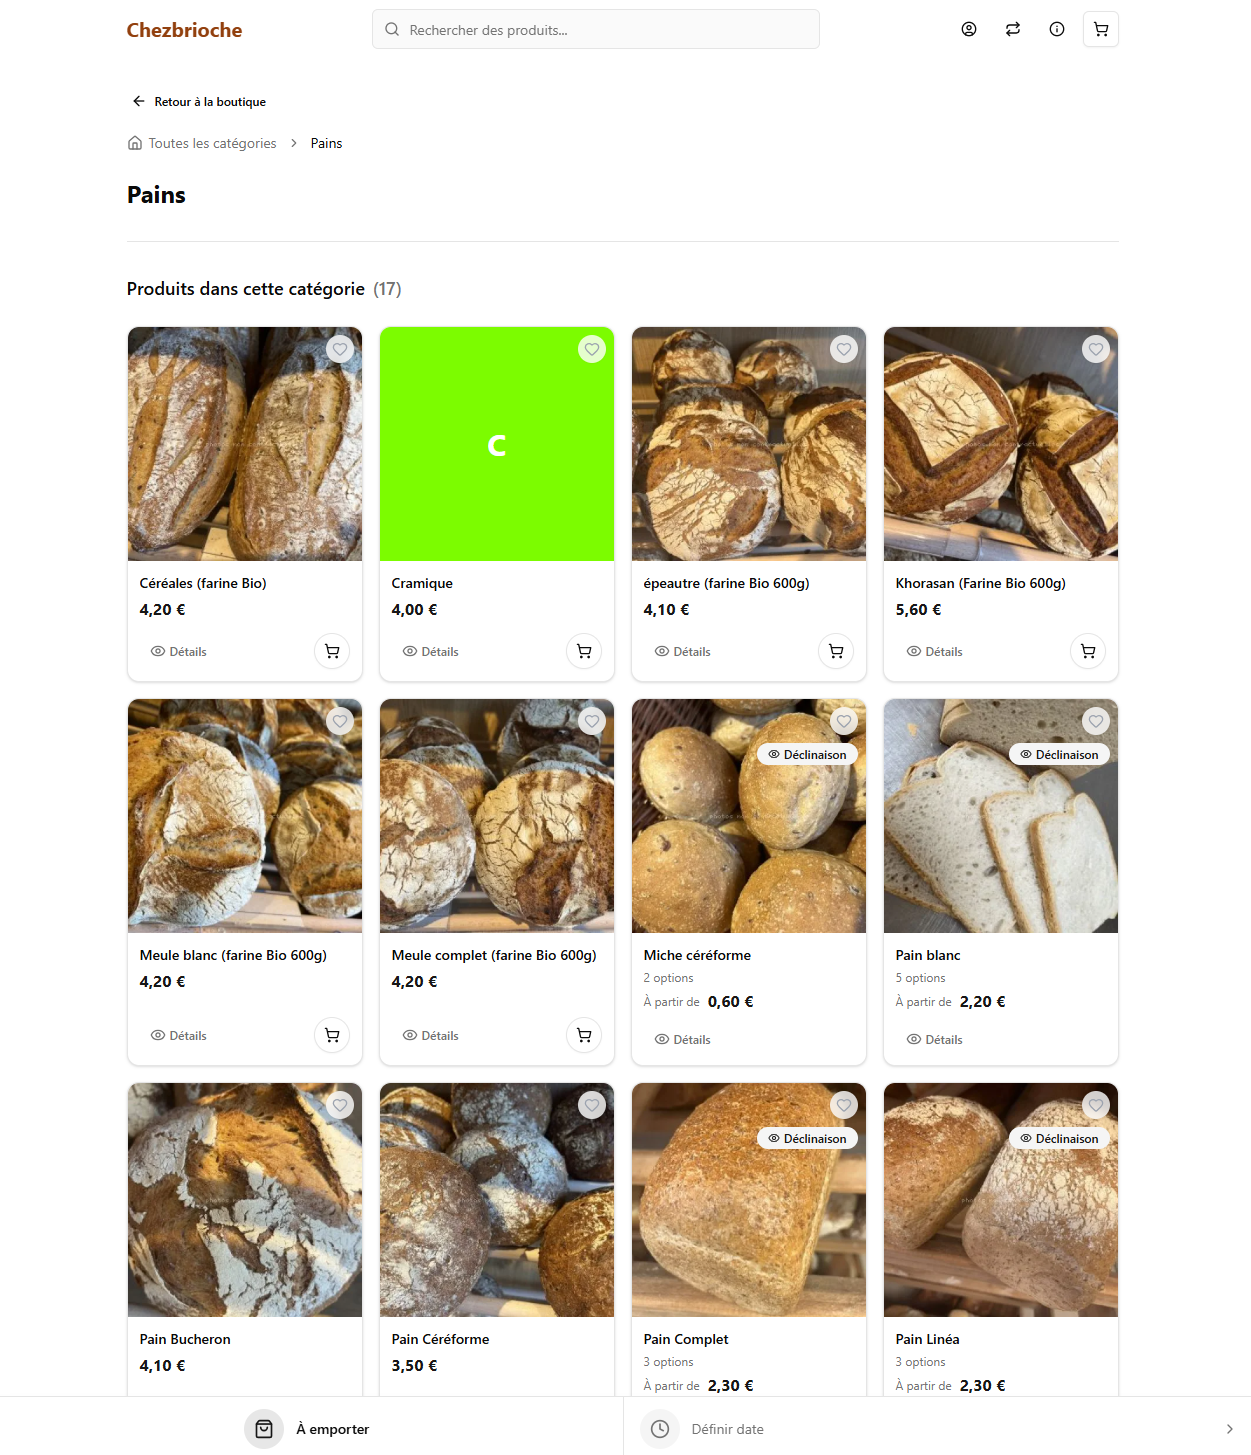Add Meule complet to cart

point(584,1035)
